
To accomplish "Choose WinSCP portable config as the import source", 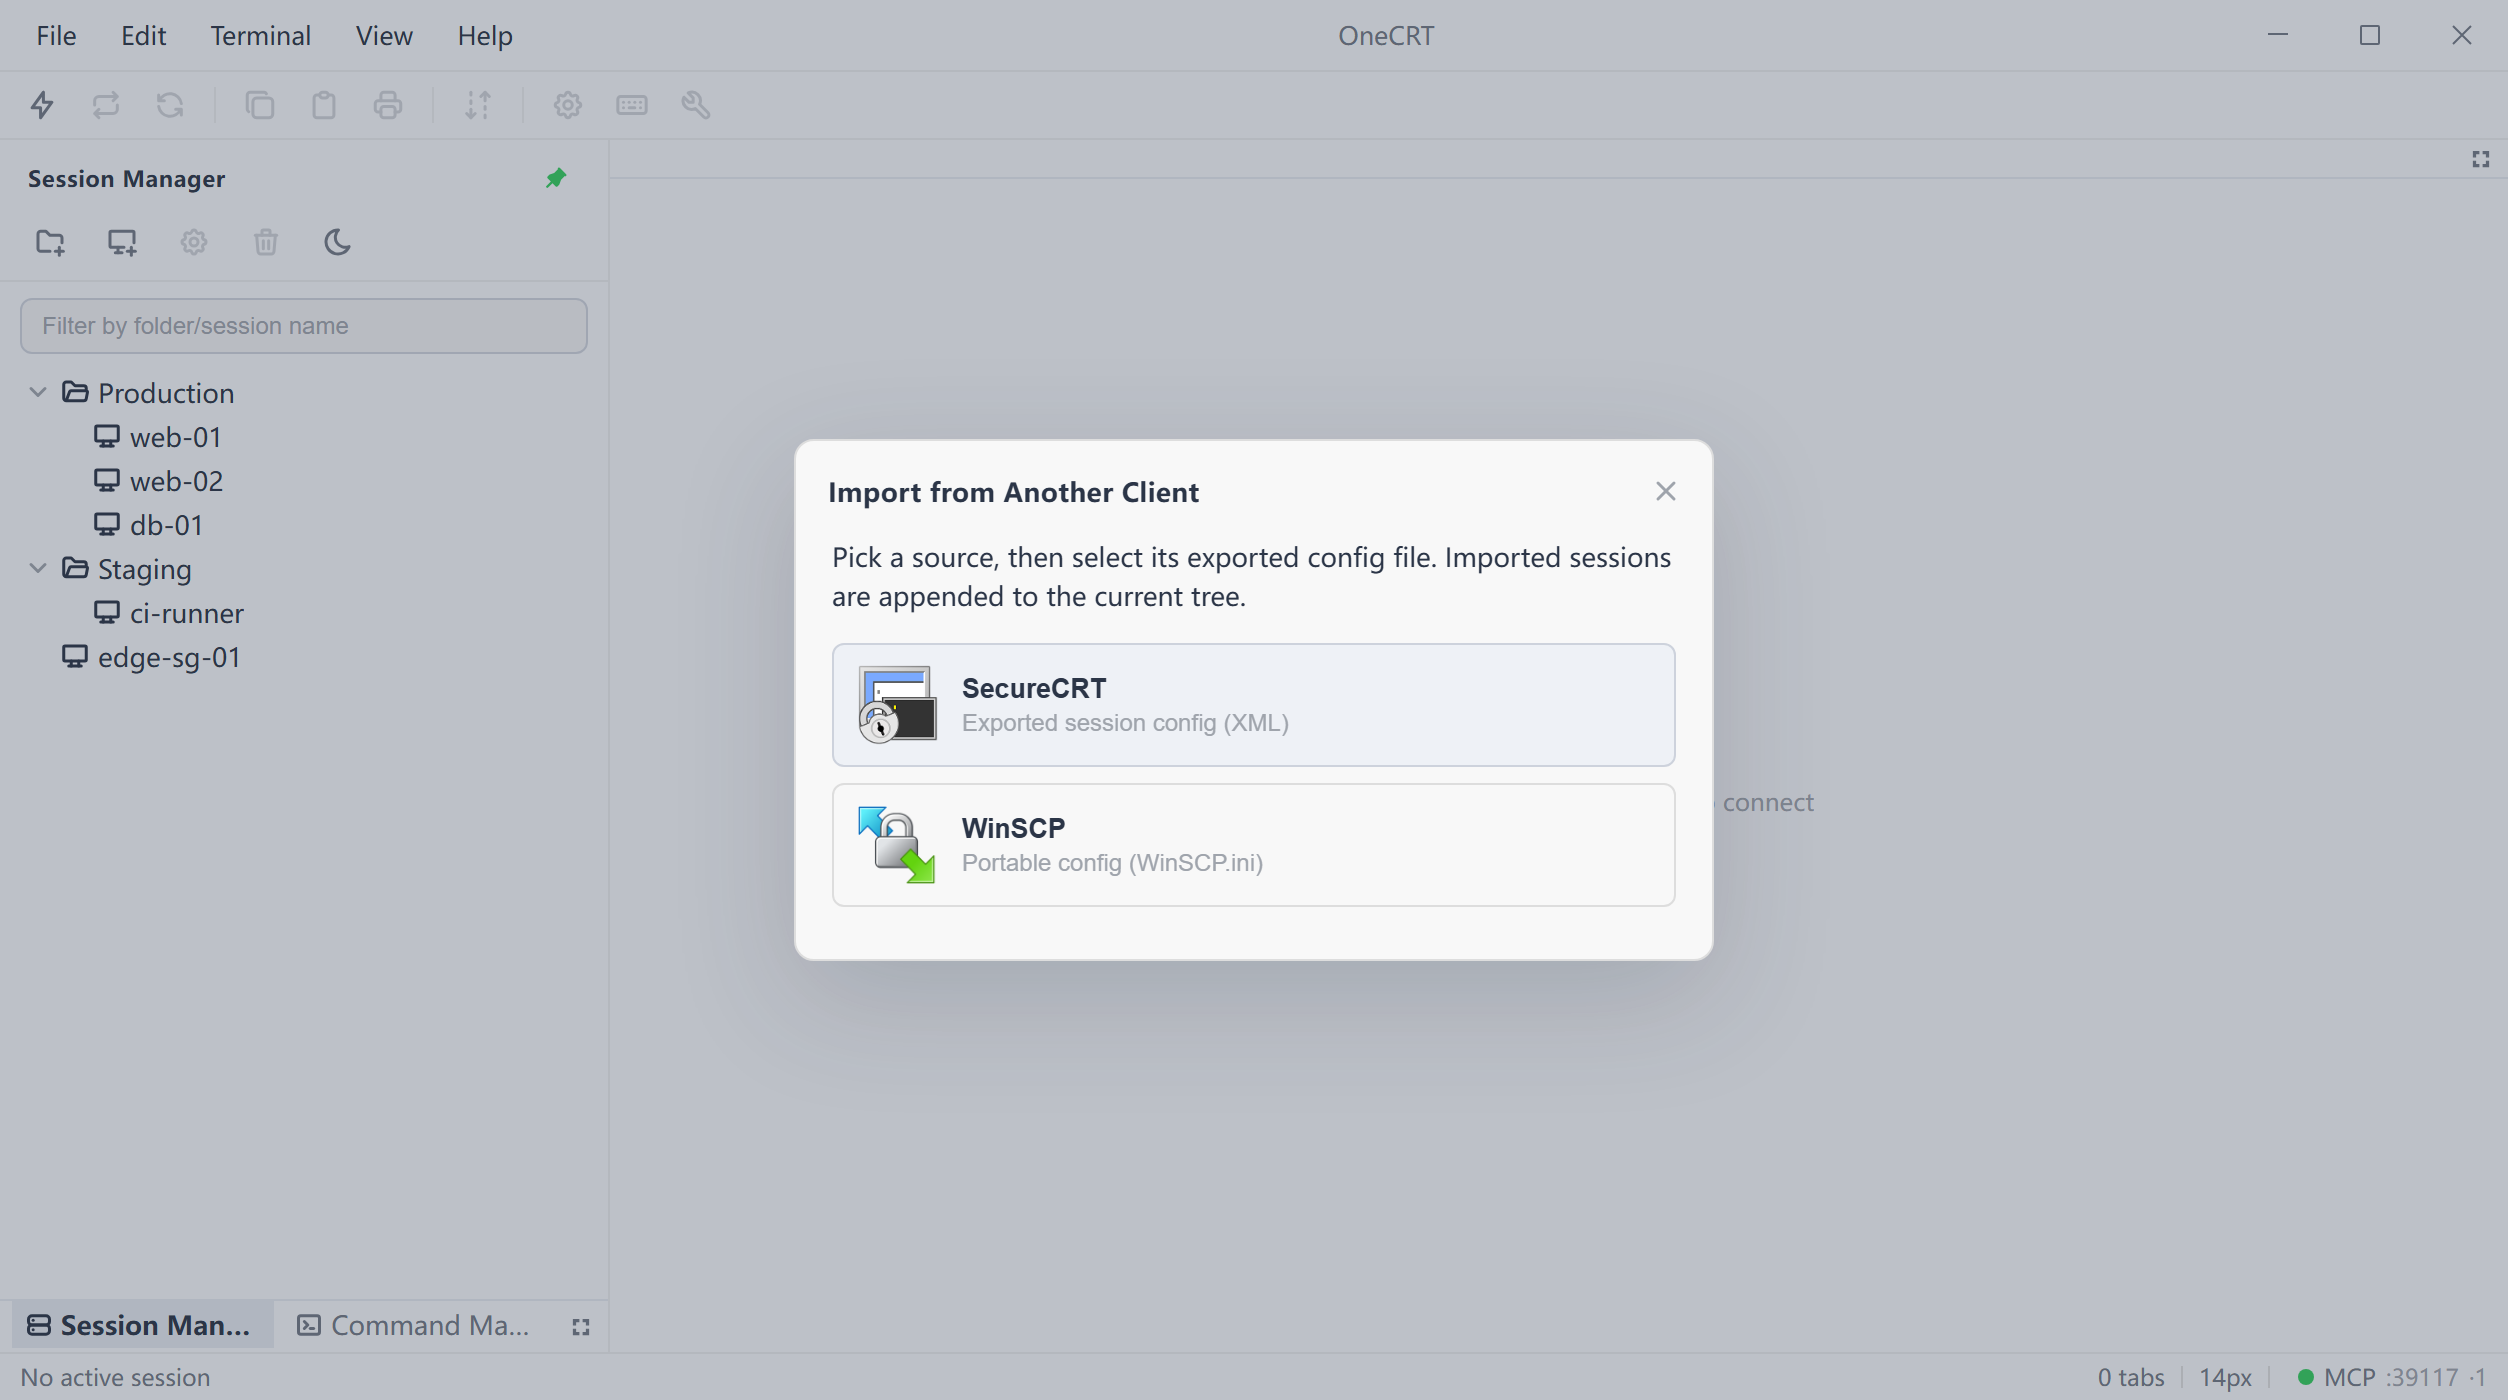I will [1253, 845].
